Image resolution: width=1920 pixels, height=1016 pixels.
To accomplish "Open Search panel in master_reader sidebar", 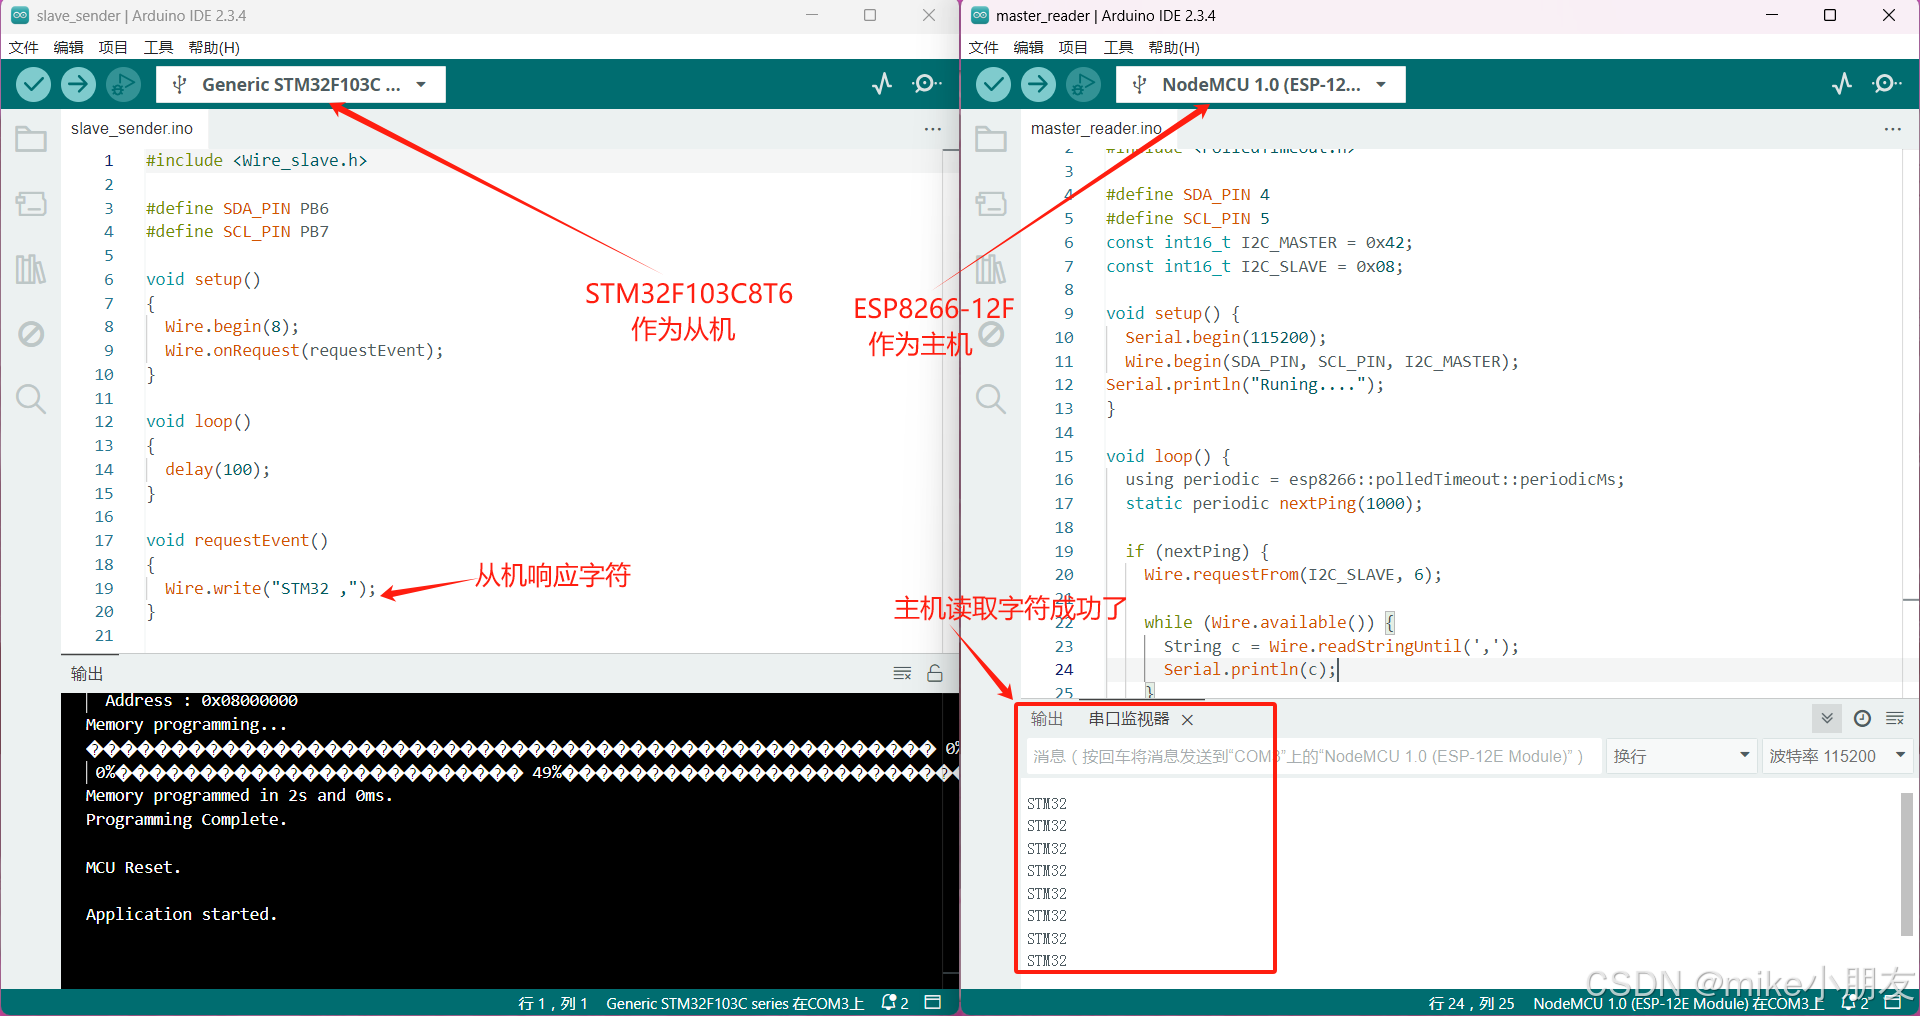I will click(991, 399).
